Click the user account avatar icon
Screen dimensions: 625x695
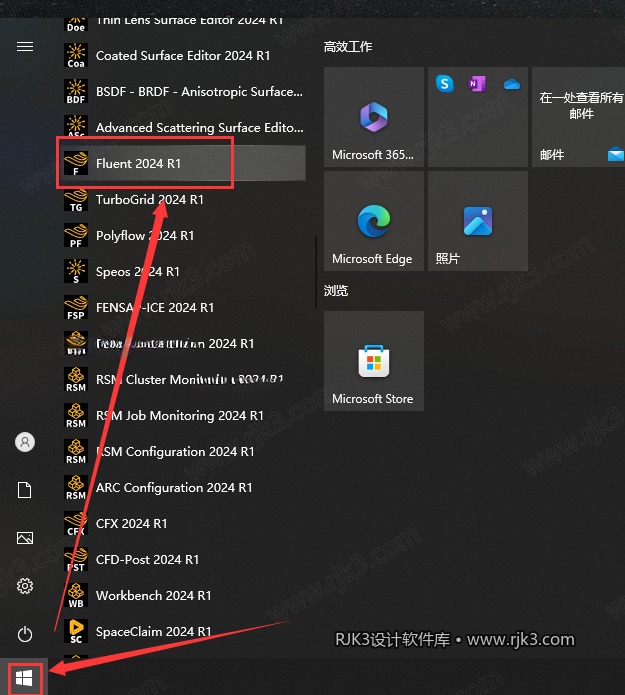[x=25, y=442]
